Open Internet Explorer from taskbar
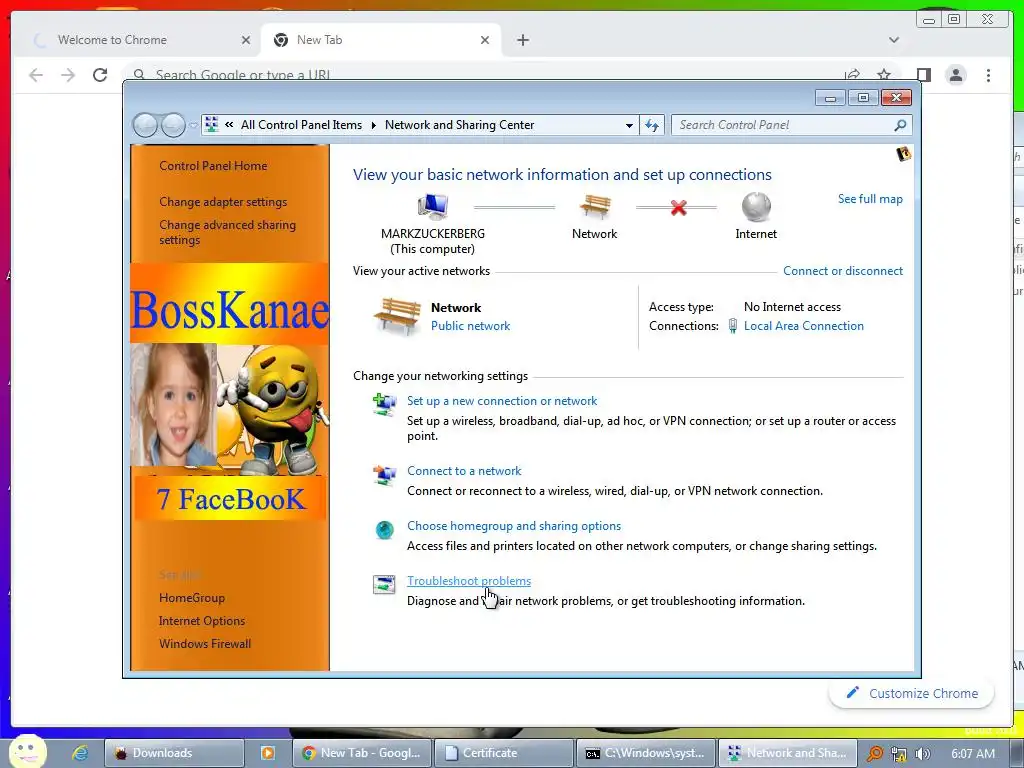The width and height of the screenshot is (1024, 768). [x=80, y=753]
